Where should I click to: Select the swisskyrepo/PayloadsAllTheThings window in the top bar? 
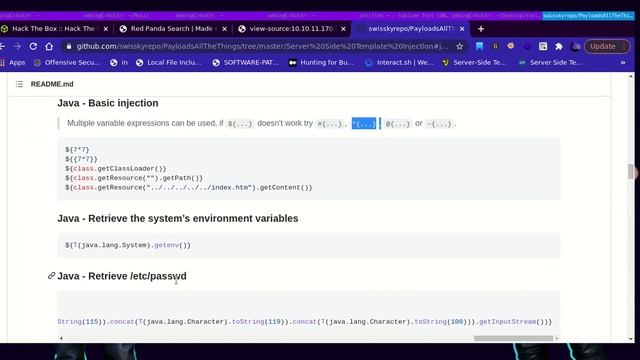coord(588,16)
